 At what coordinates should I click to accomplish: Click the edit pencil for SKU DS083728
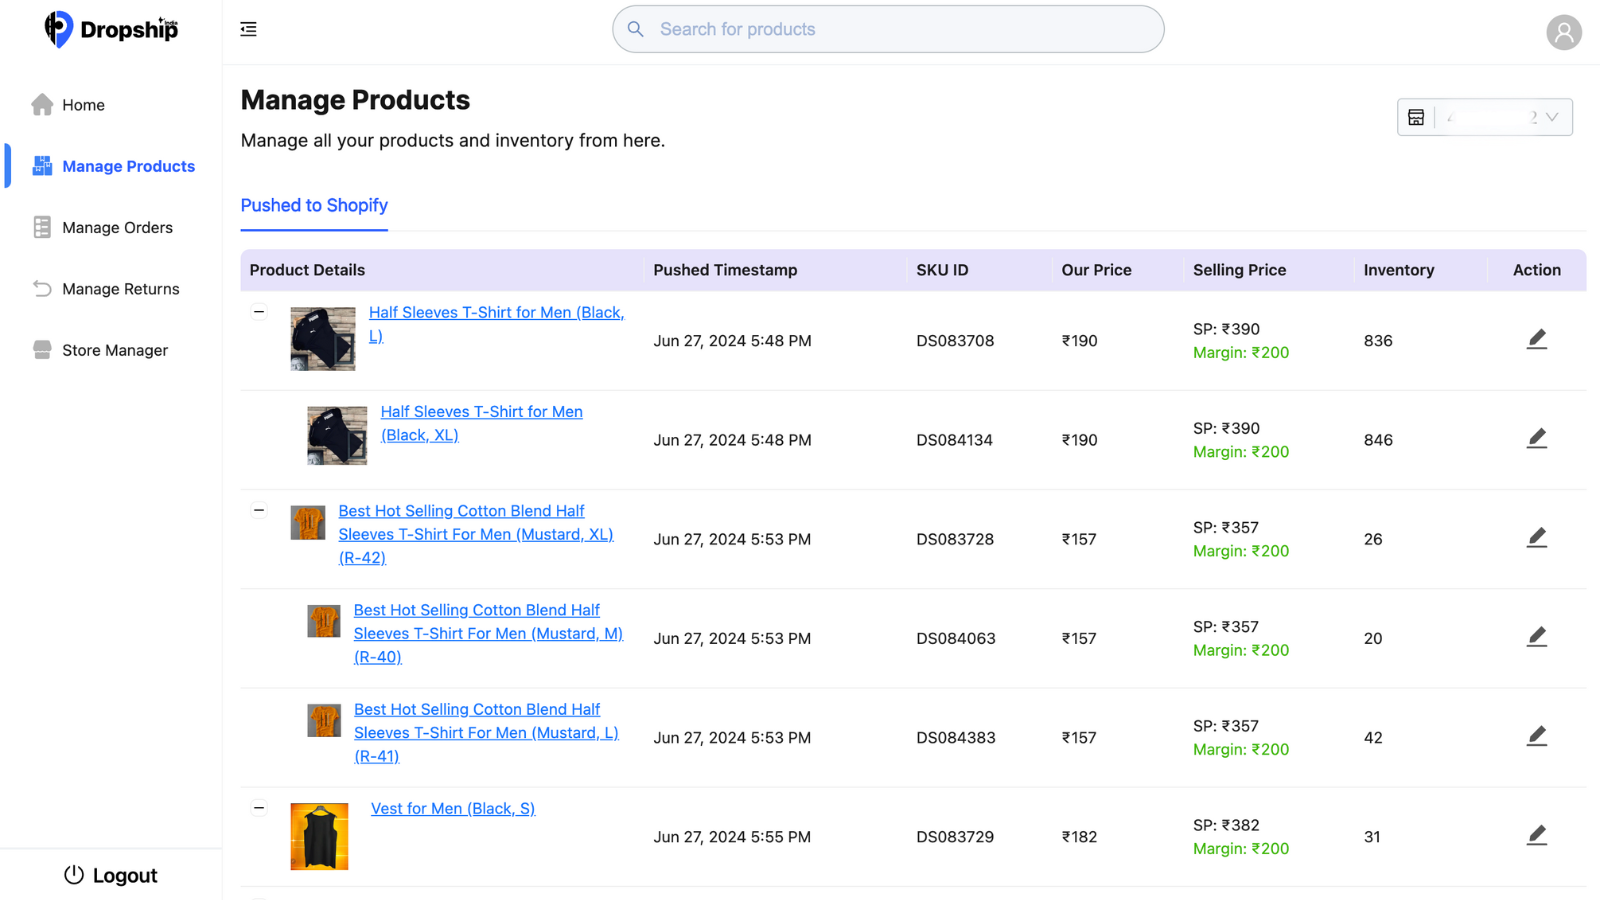tap(1537, 538)
